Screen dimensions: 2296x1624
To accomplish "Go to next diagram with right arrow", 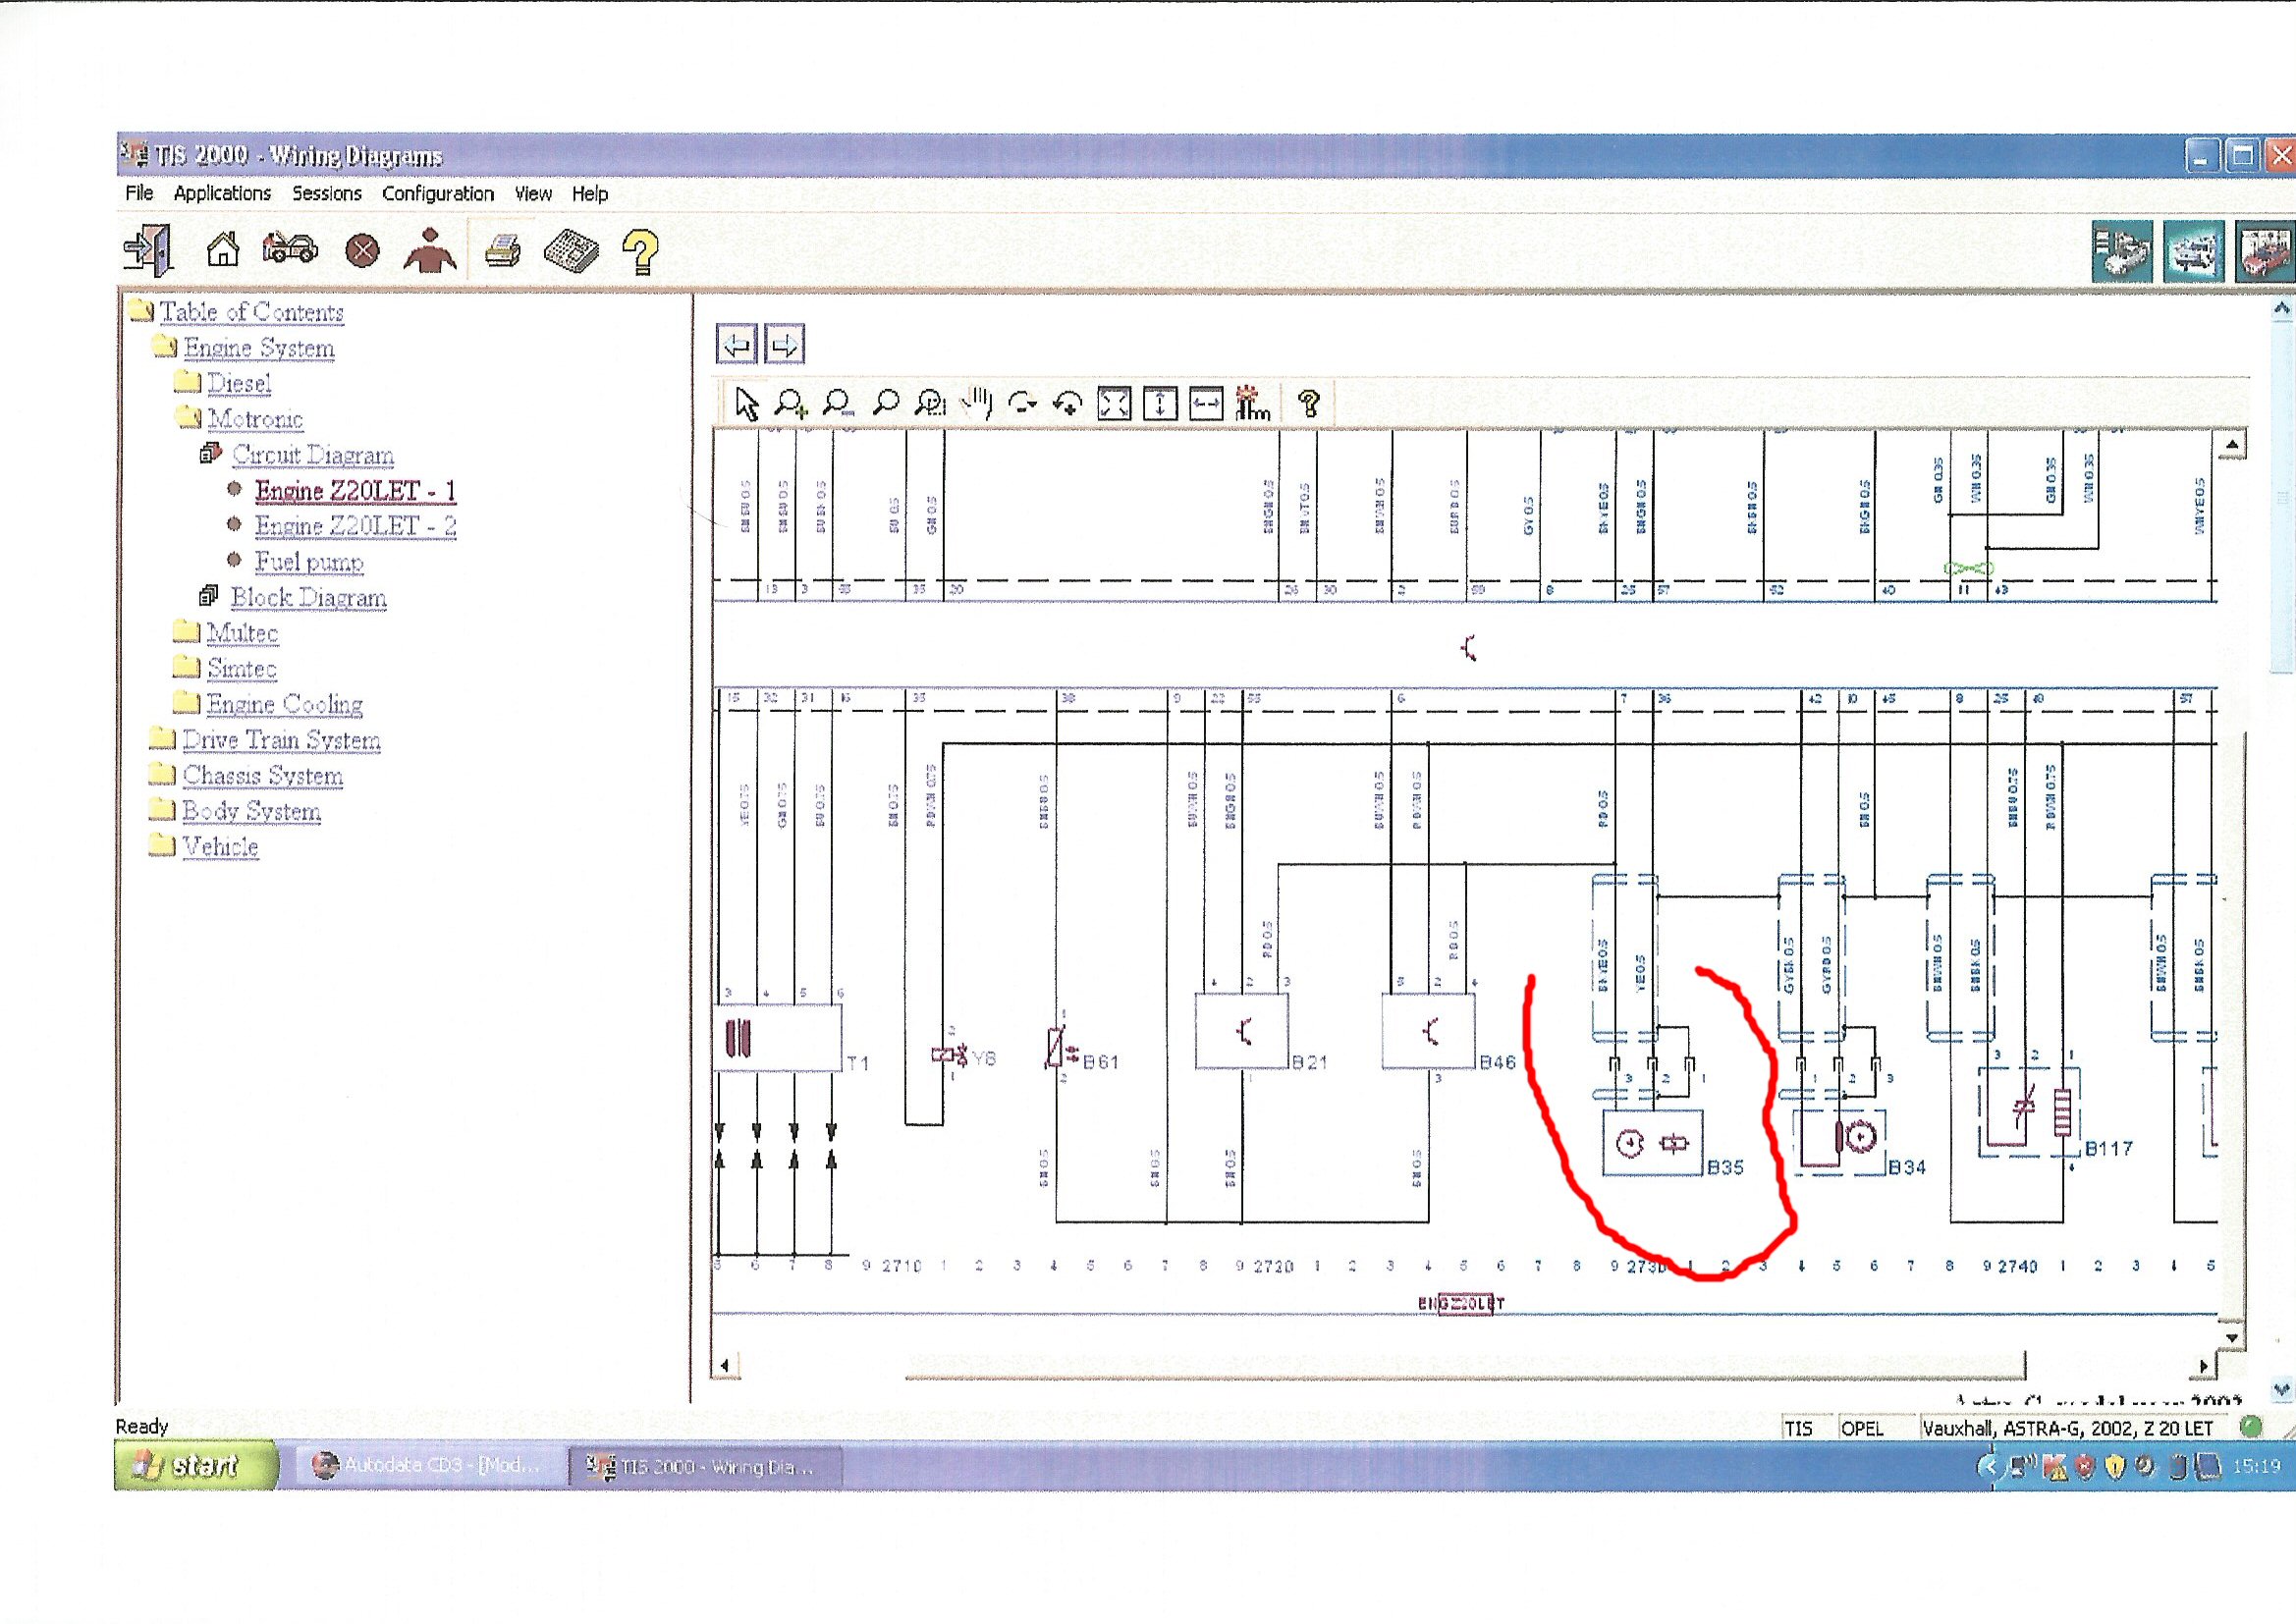I will point(784,346).
